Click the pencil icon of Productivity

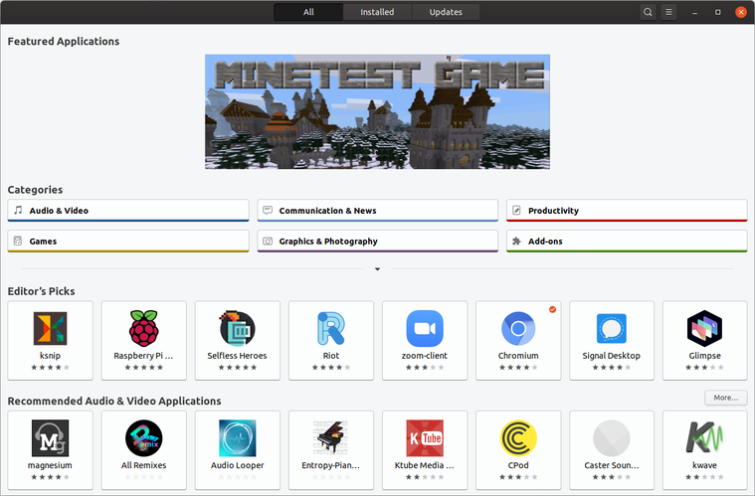[x=516, y=210]
